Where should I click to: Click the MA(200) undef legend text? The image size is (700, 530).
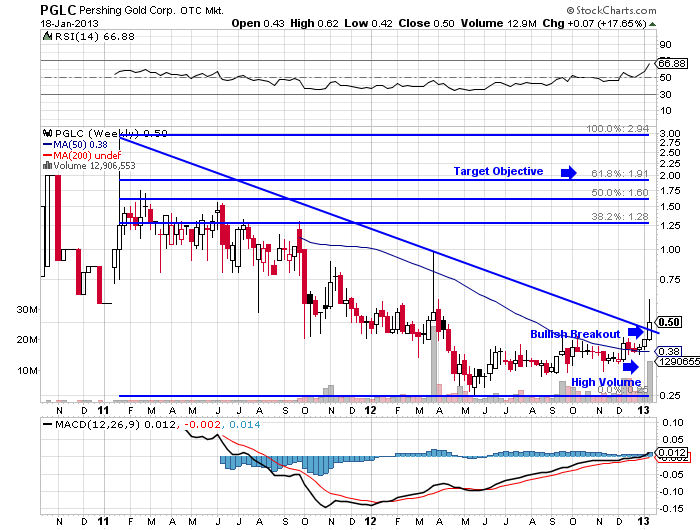click(87, 155)
